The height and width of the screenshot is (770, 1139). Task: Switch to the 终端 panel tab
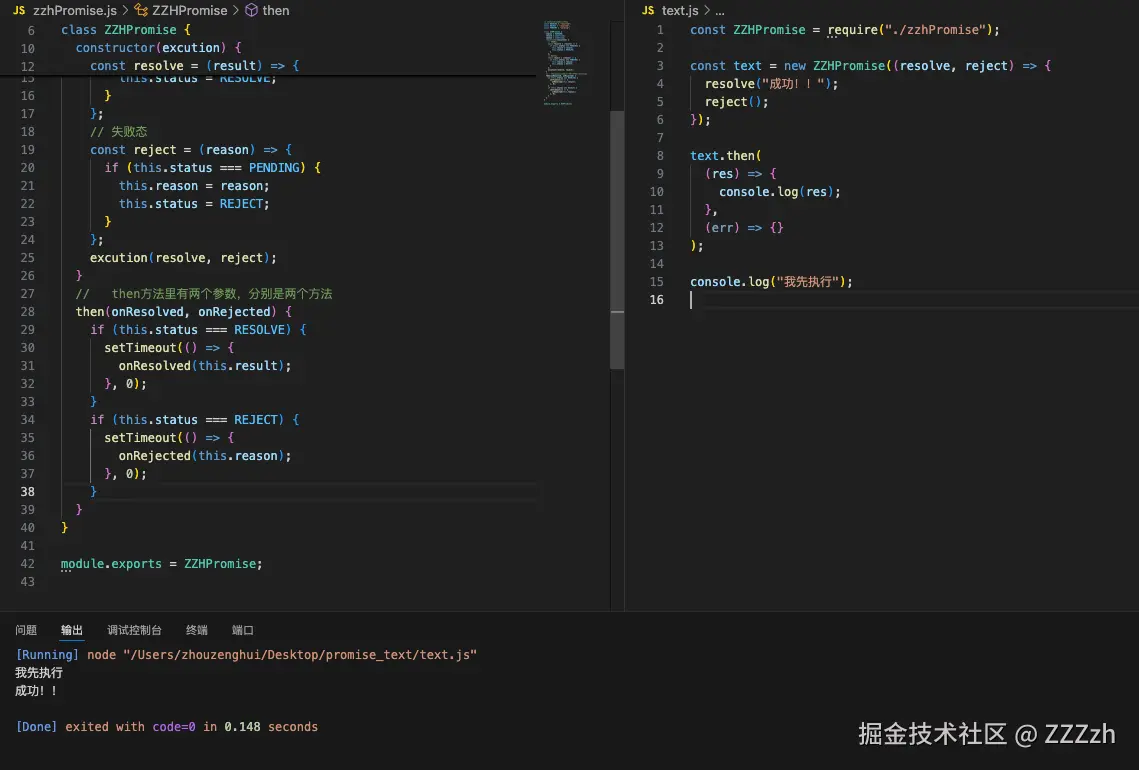coord(197,630)
